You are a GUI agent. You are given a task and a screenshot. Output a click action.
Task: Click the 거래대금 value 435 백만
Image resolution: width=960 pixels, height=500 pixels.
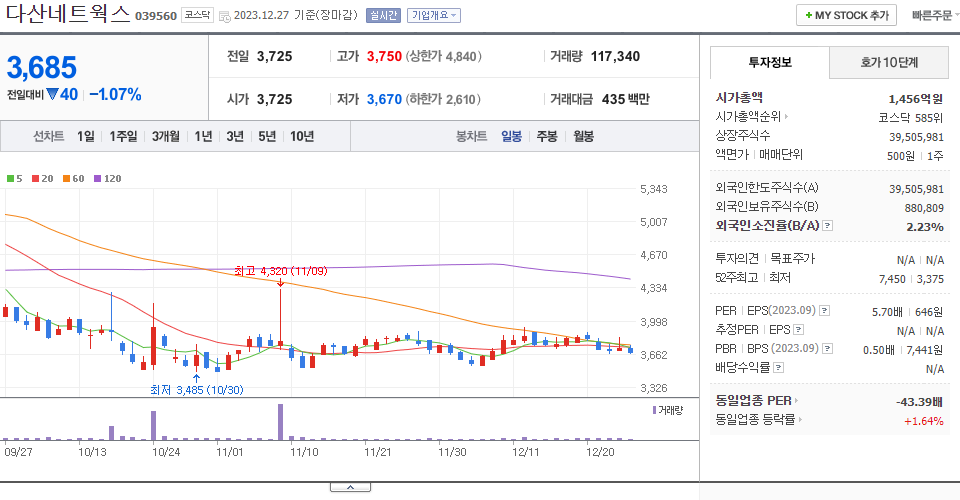626,99
